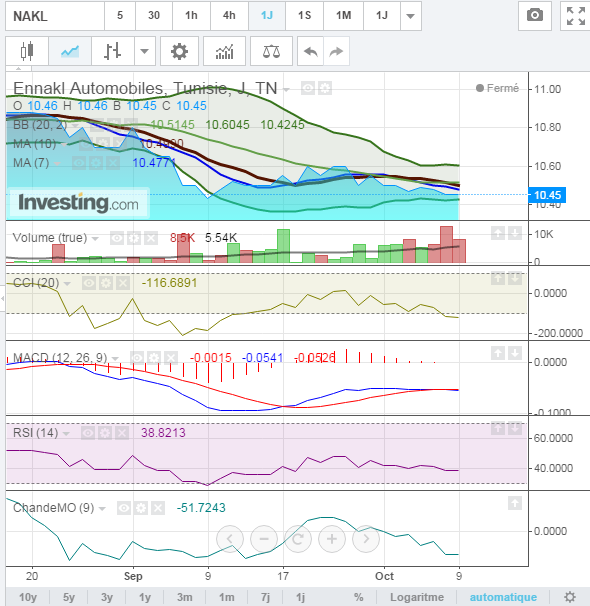Expand the Volume (true) dropdown arrow
Image resolution: width=590 pixels, height=606 pixels.
tap(95, 239)
